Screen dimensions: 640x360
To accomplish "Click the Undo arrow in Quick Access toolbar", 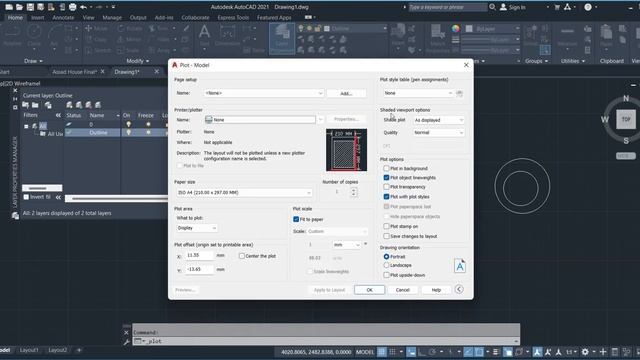I will click(83, 7).
